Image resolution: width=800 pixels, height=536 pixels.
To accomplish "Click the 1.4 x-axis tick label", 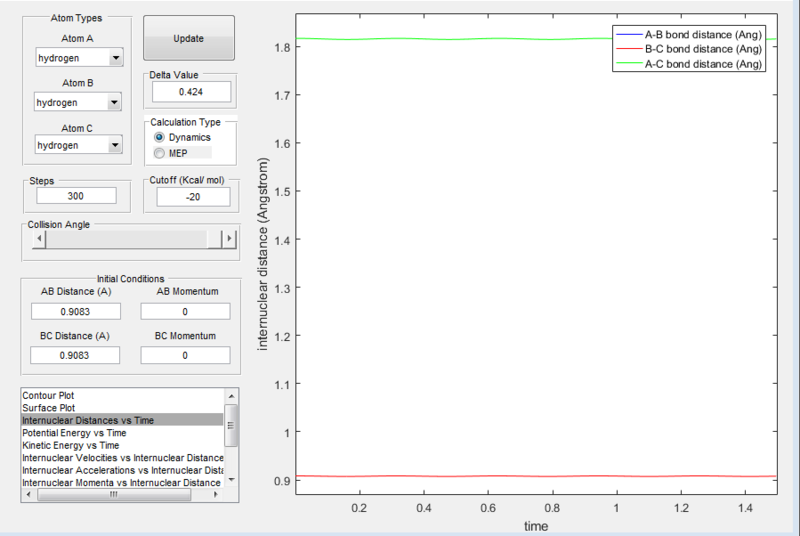I will pyautogui.click(x=745, y=508).
